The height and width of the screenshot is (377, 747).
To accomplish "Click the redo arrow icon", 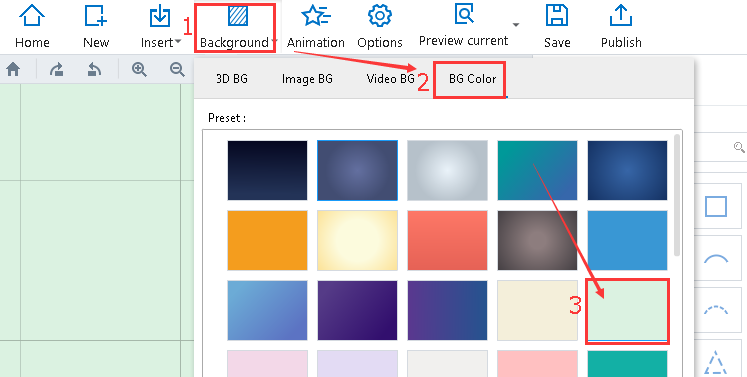I will [x=57, y=70].
